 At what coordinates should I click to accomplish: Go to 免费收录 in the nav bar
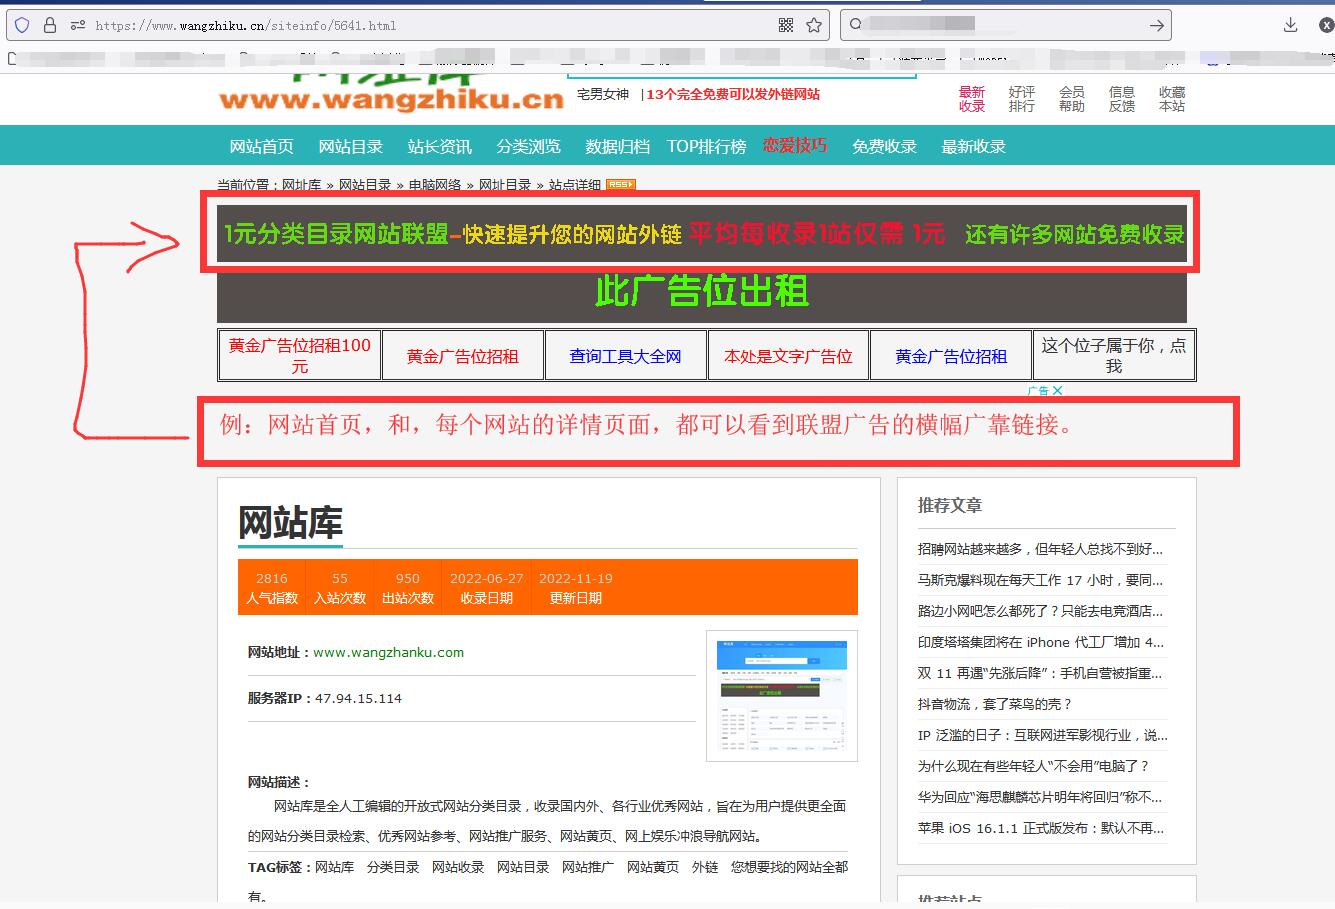(x=884, y=146)
